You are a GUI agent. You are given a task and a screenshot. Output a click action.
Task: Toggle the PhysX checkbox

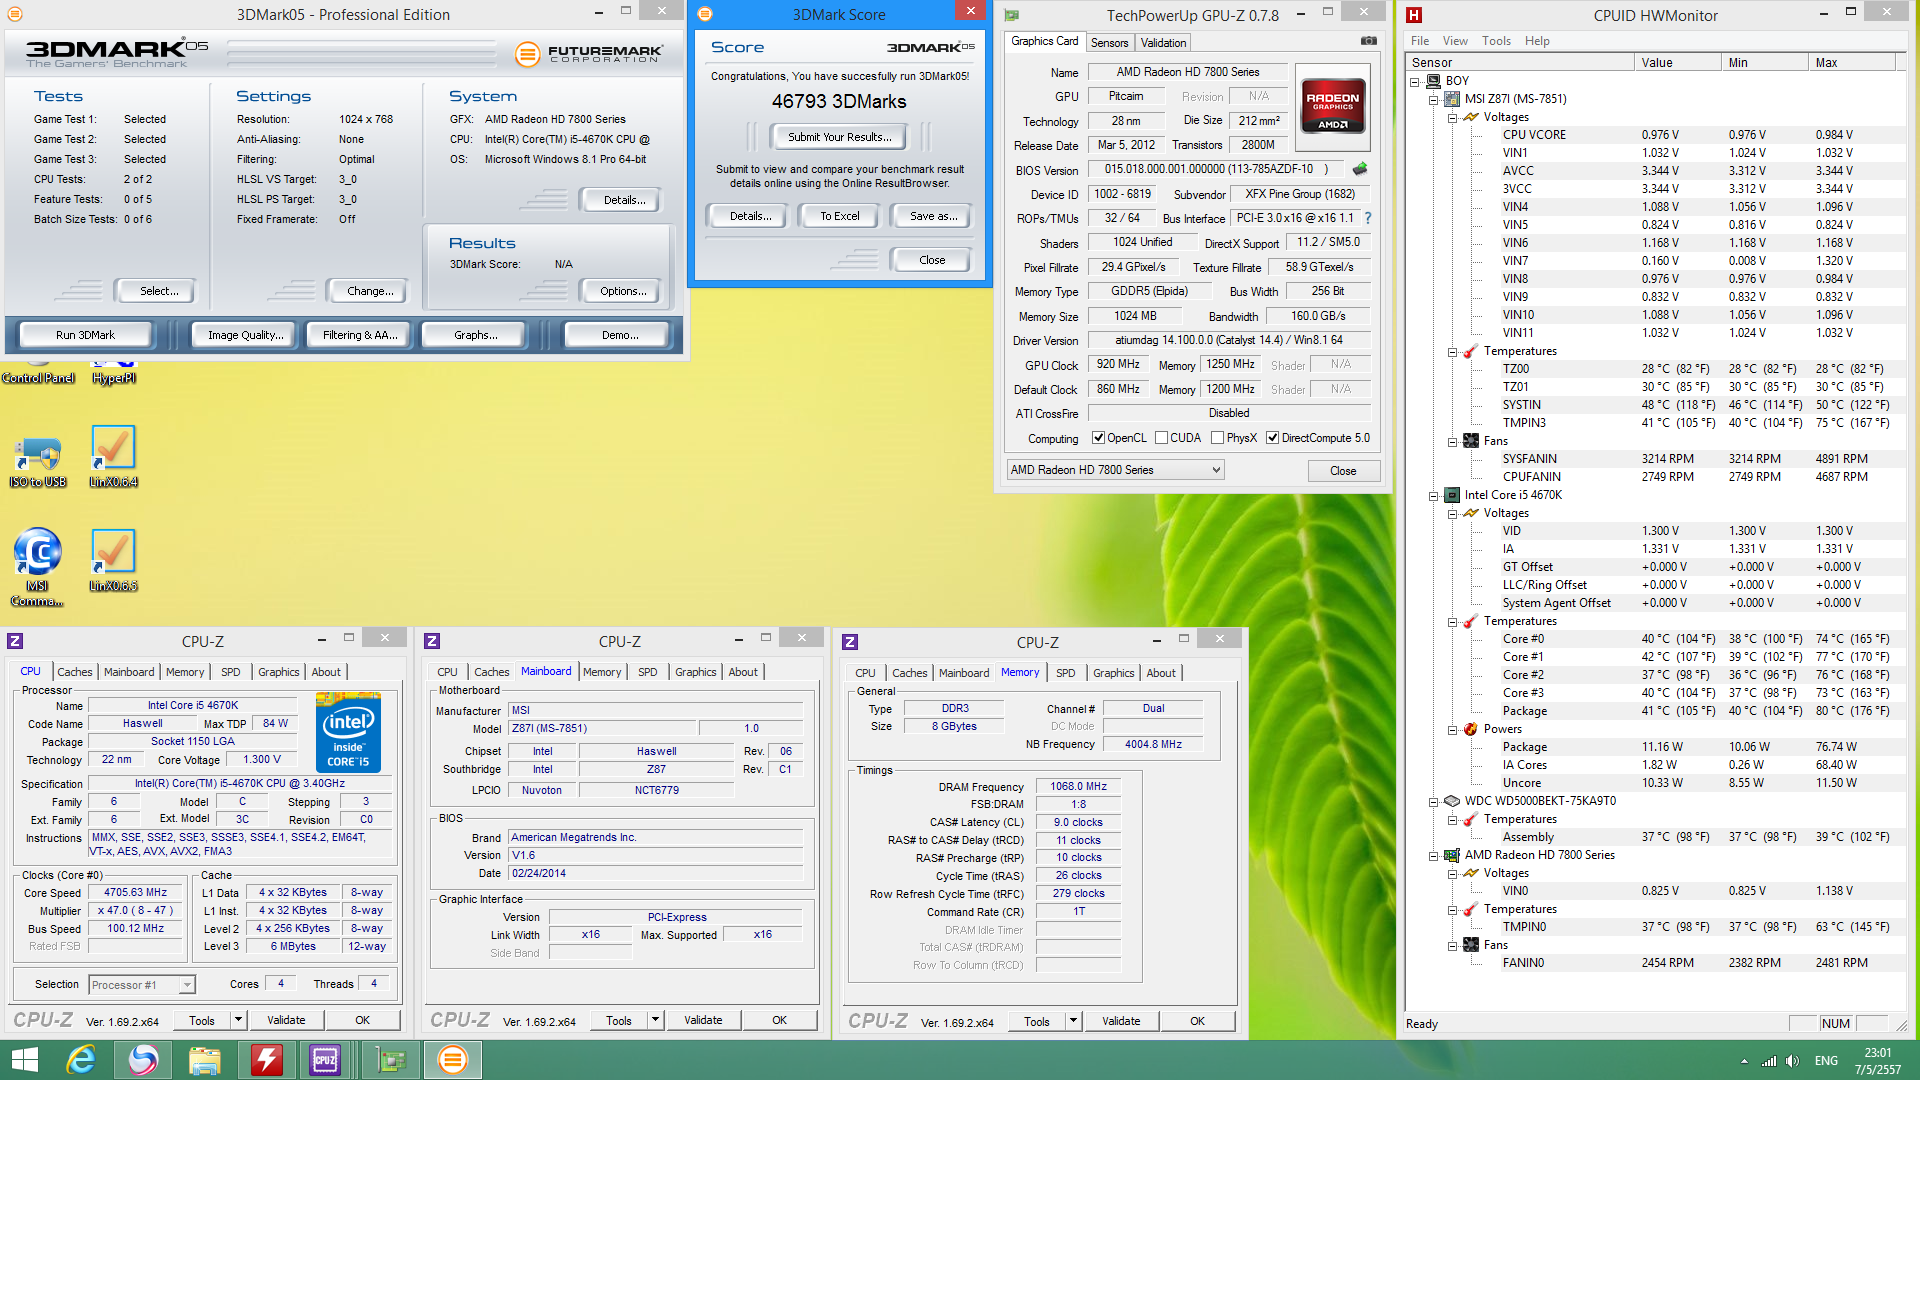[1217, 438]
